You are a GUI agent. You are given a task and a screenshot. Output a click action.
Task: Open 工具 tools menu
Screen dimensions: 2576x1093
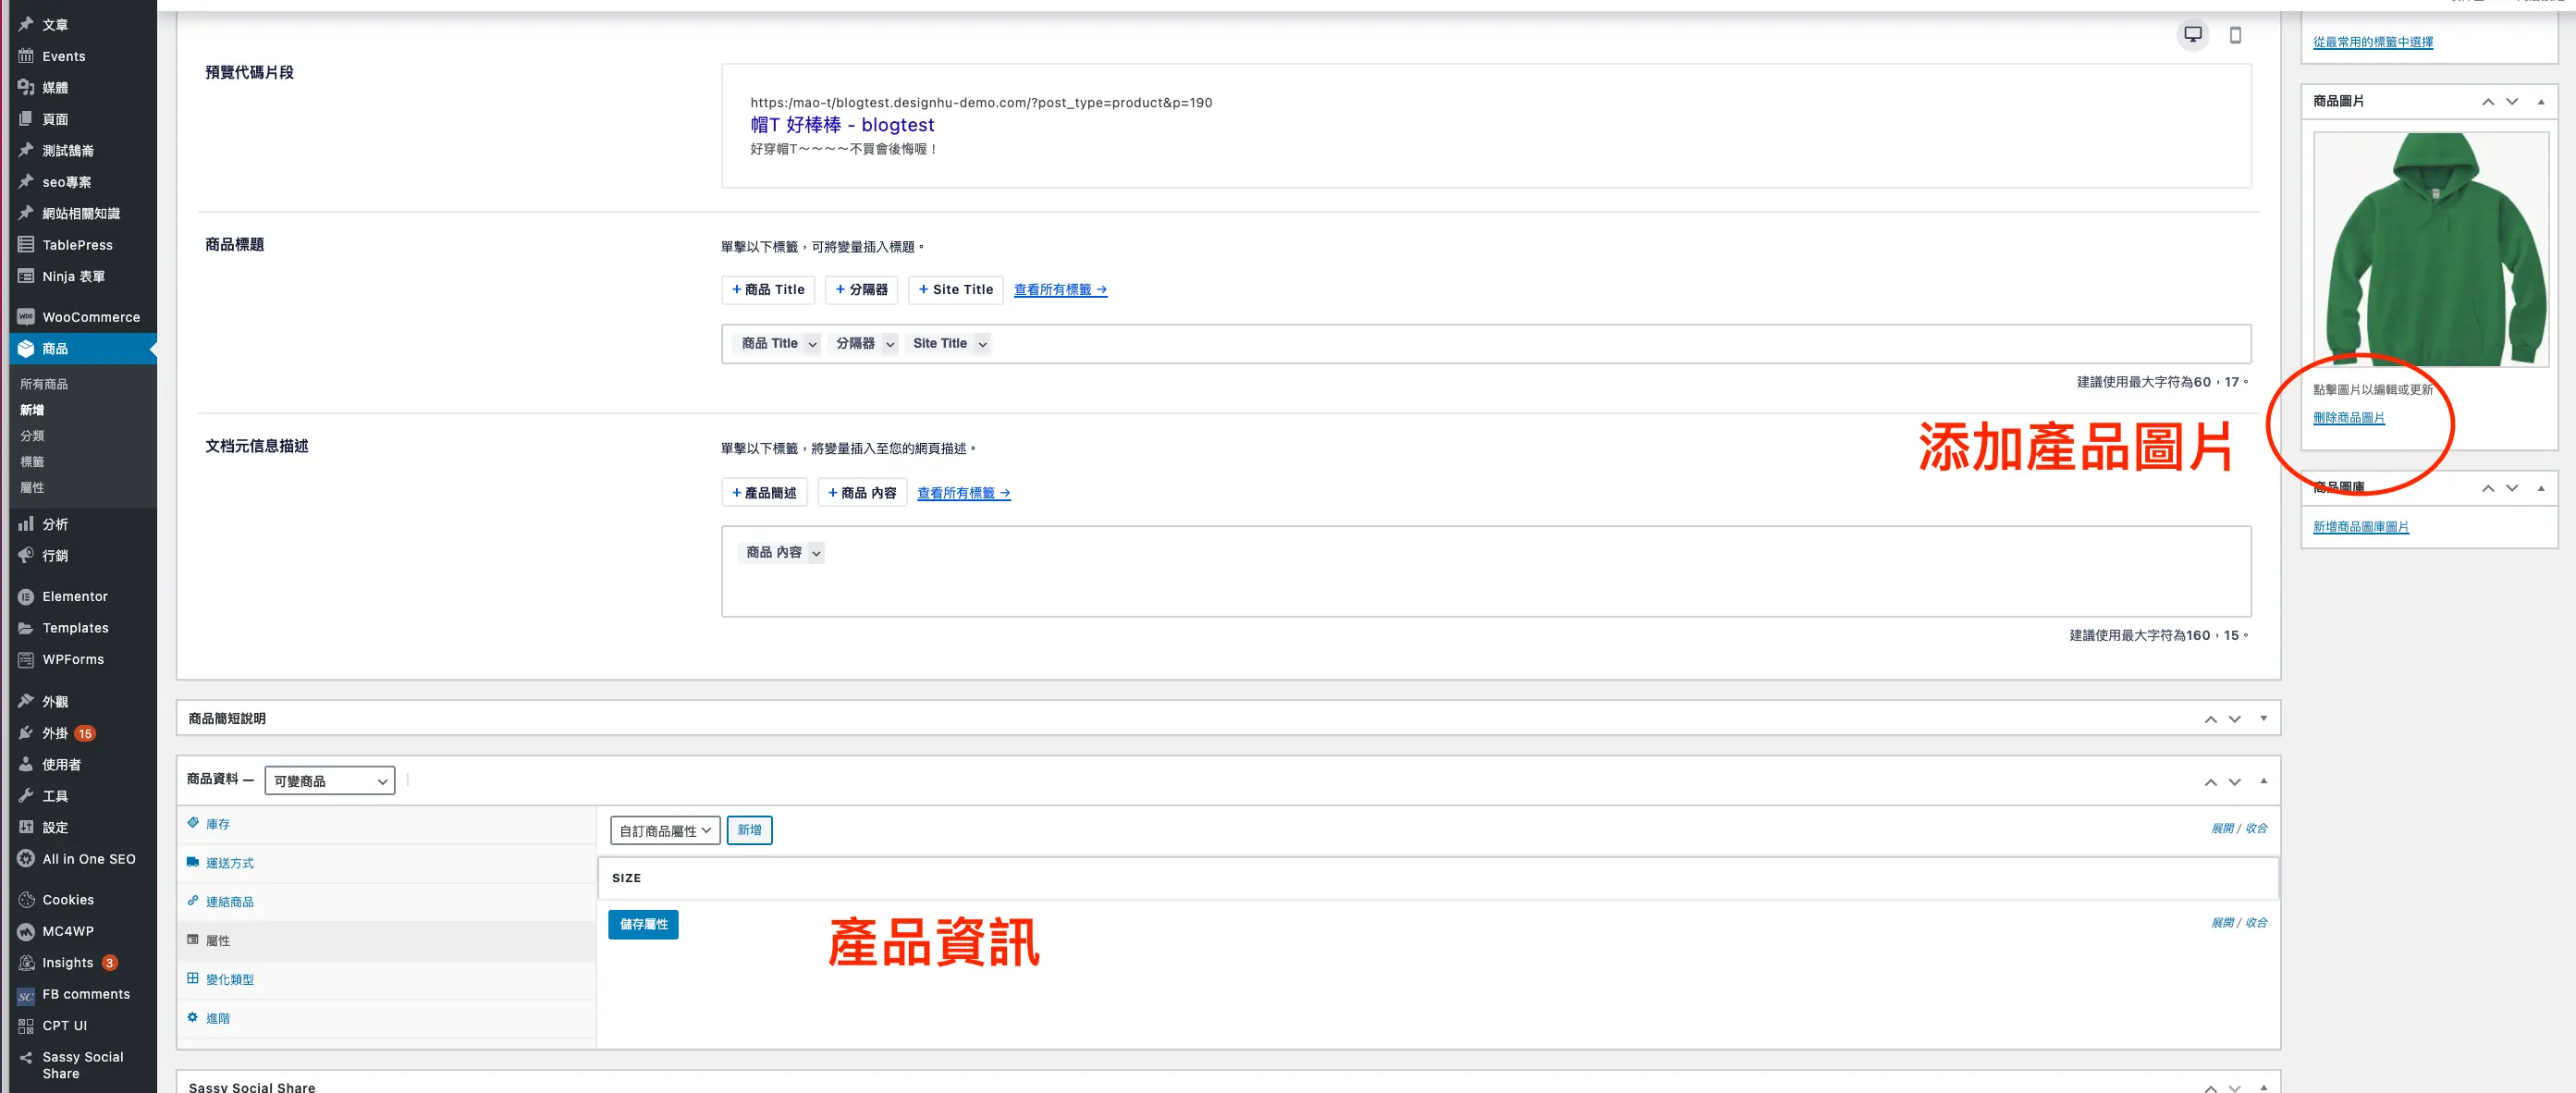(x=55, y=796)
